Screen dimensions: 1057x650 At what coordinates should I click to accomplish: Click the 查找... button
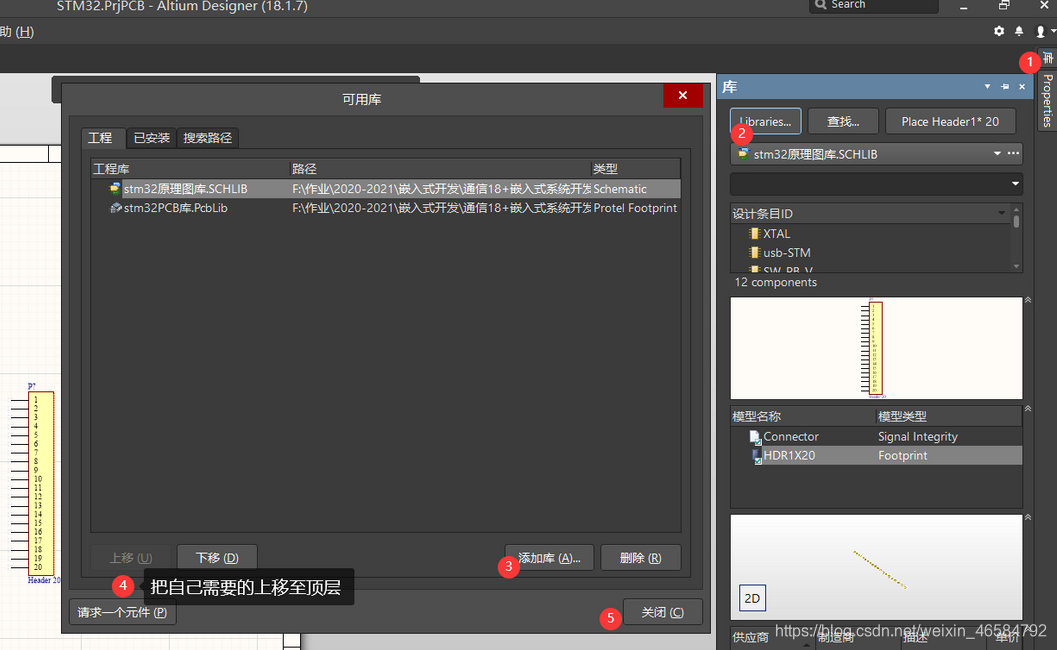coord(843,121)
